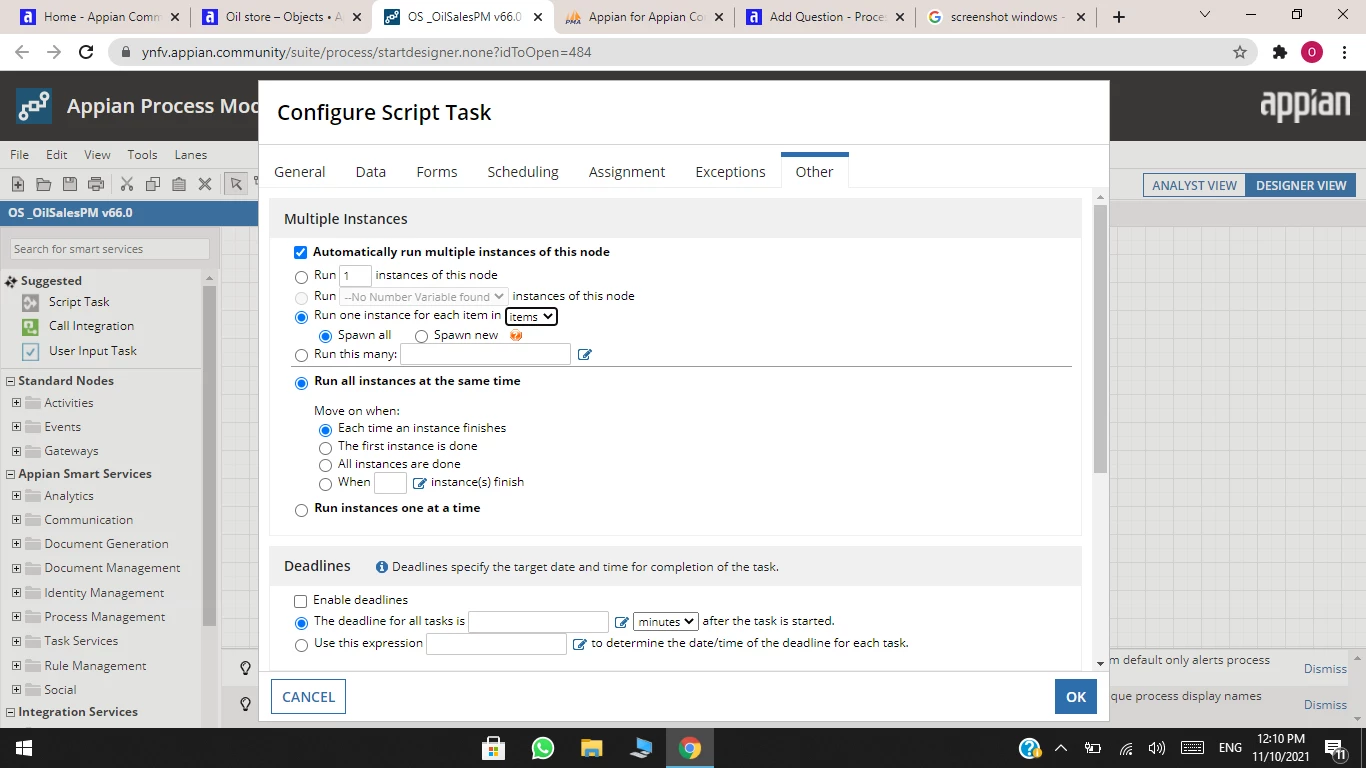This screenshot has height=768, width=1366.
Task: Expand the Activities folder in palette
Action: (x=16, y=403)
